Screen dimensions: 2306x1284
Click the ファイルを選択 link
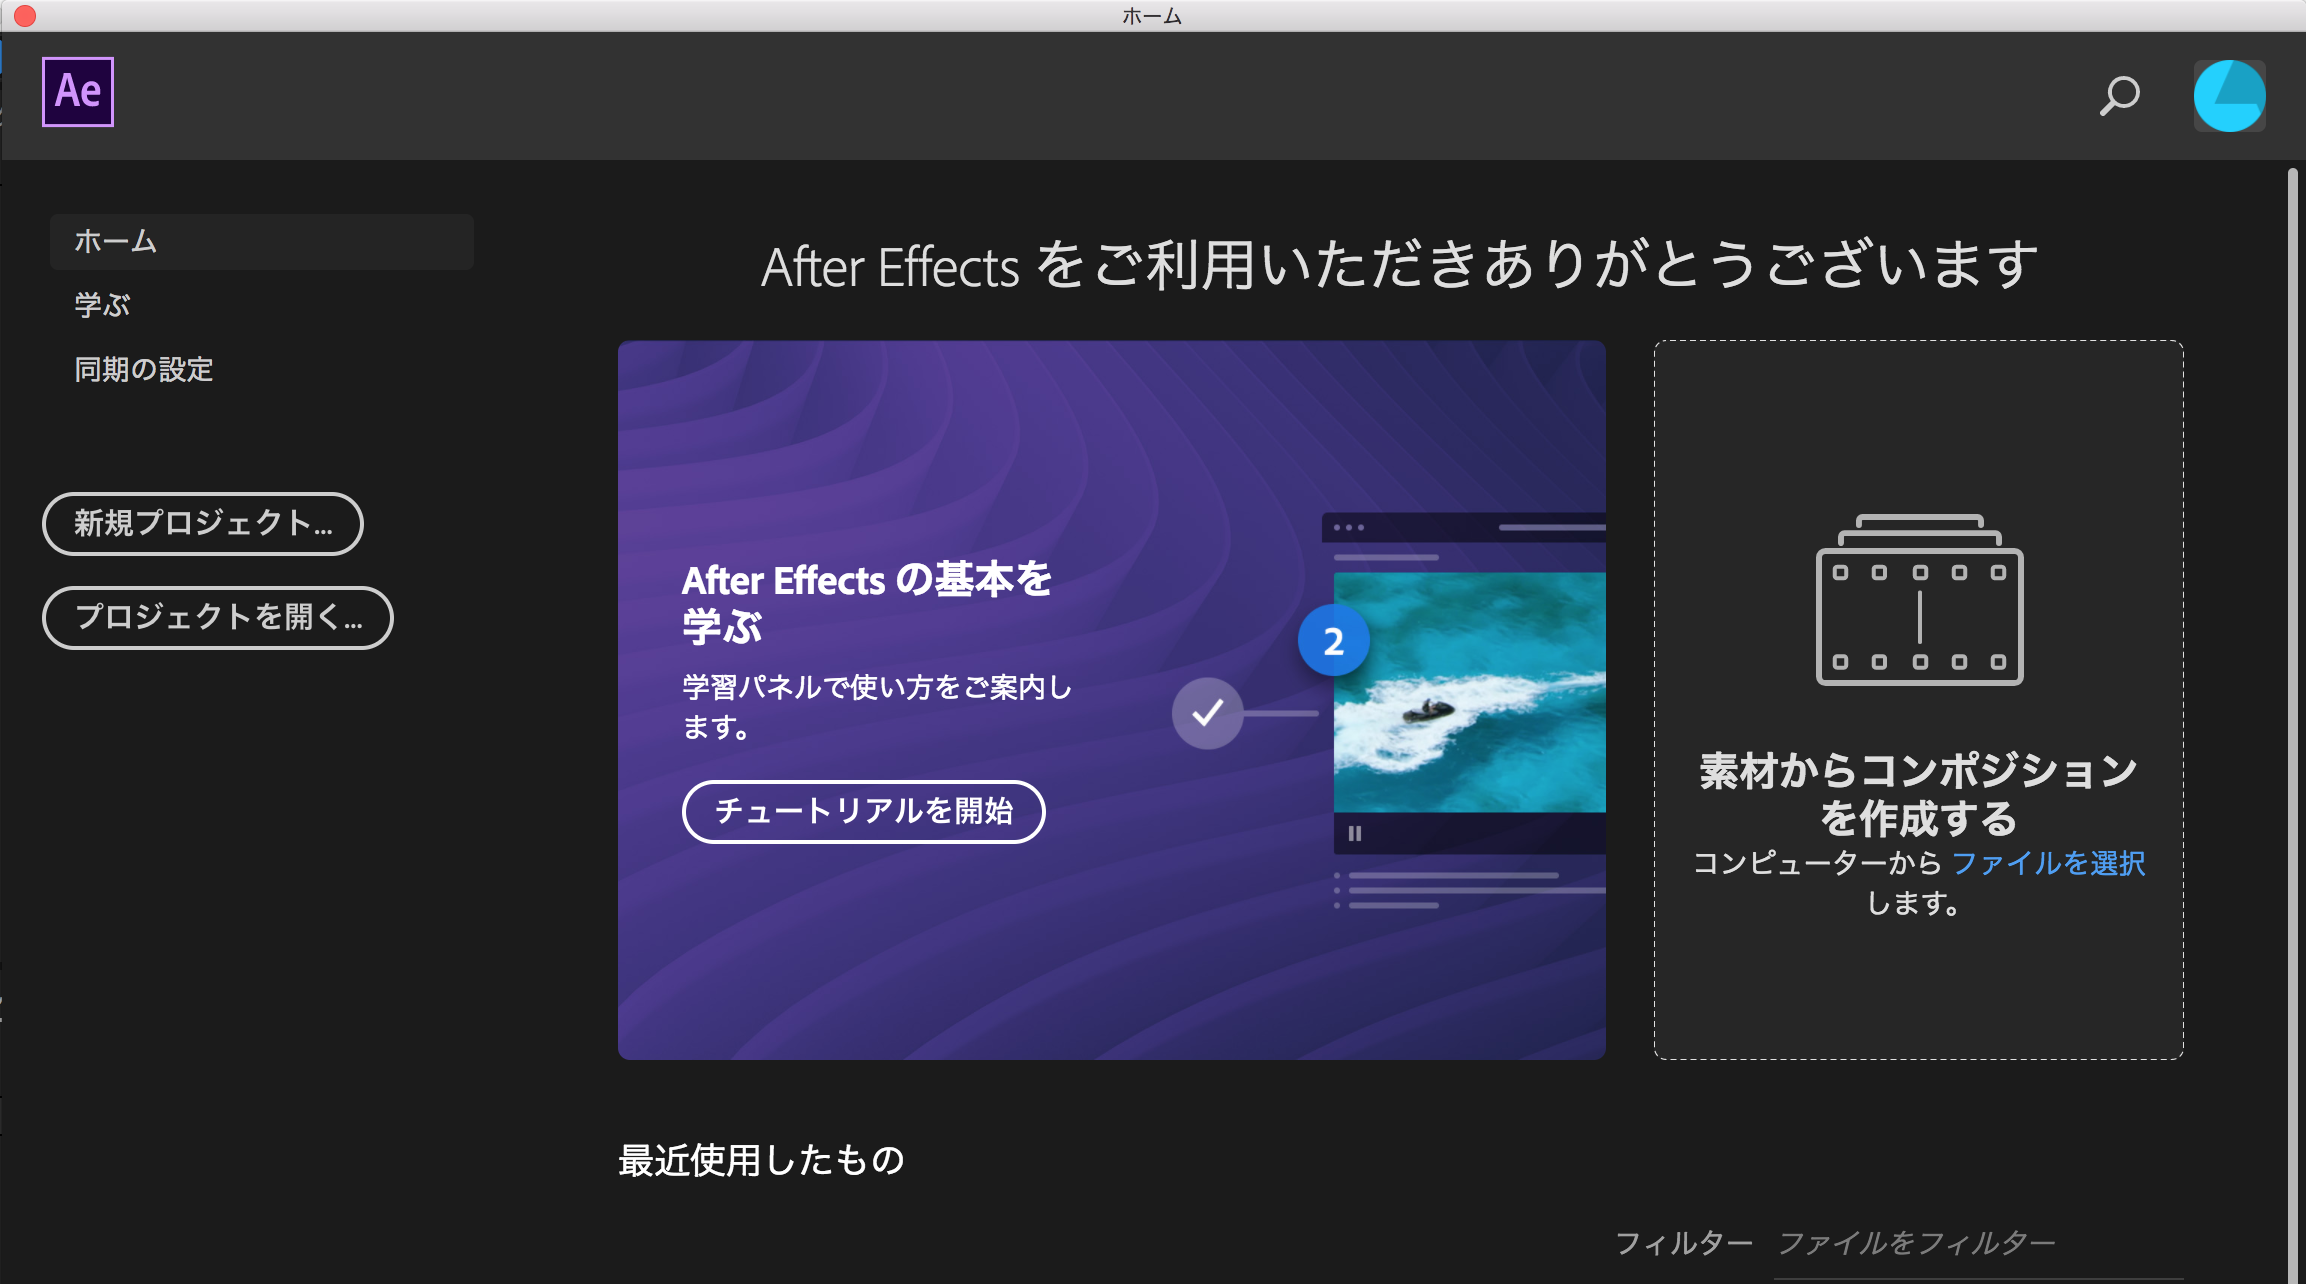(2048, 863)
